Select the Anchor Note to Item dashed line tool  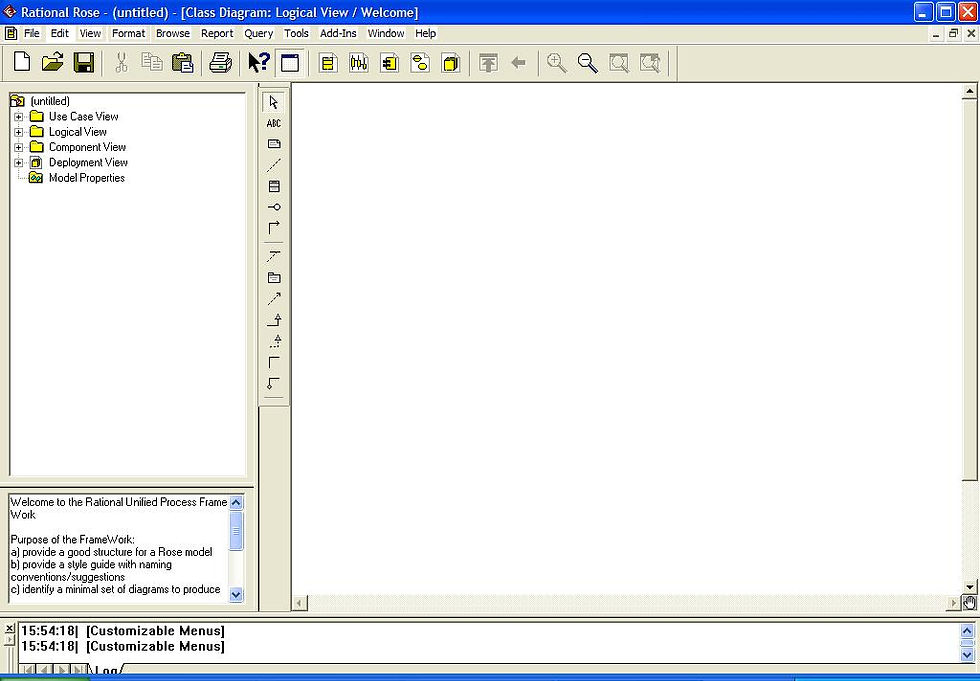pos(274,166)
